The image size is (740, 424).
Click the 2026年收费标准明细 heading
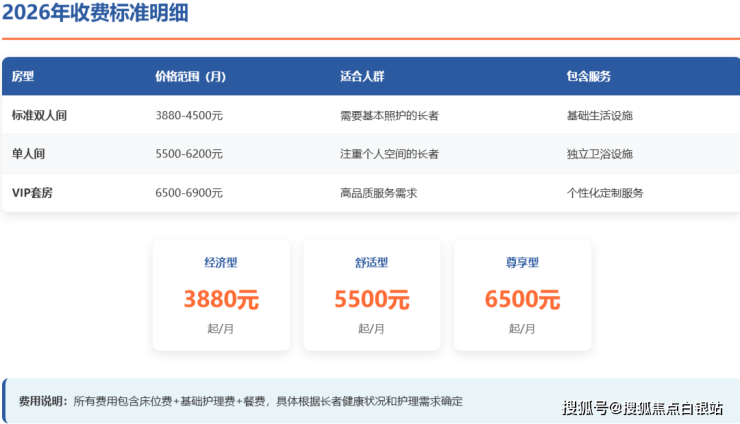[95, 13]
